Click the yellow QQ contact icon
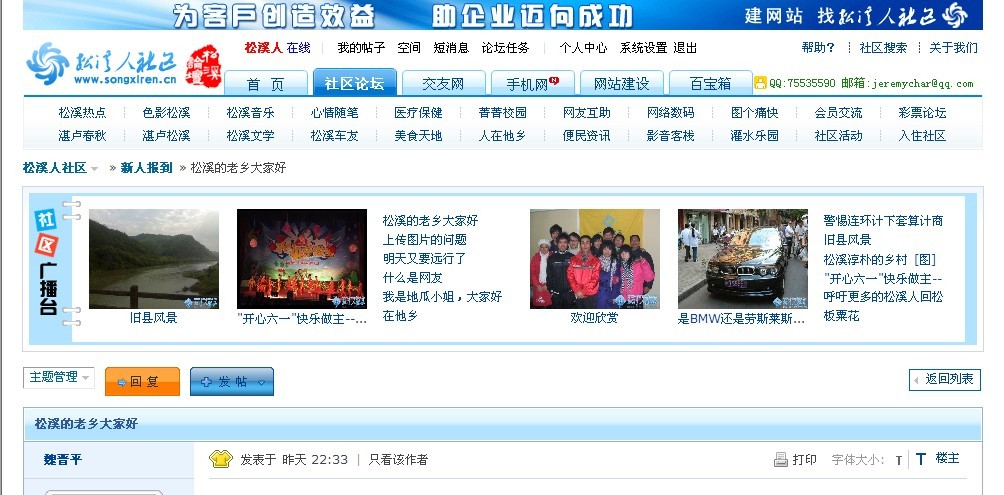The height and width of the screenshot is (495, 1004). 760,83
